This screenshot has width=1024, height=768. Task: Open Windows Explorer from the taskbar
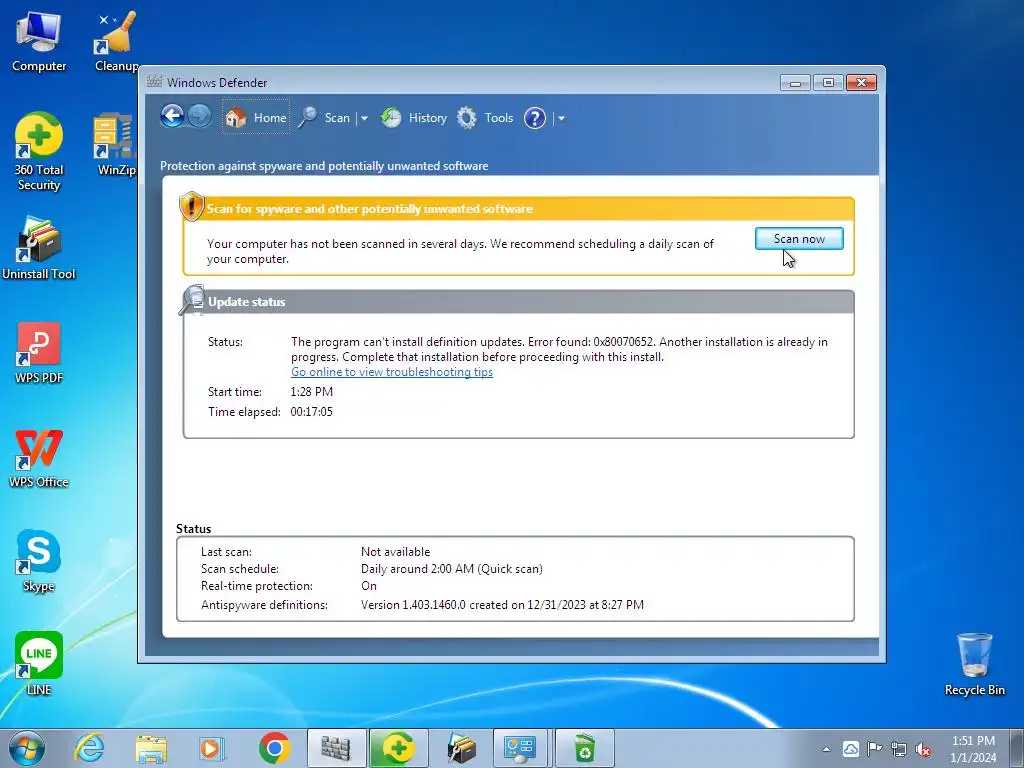(x=151, y=748)
